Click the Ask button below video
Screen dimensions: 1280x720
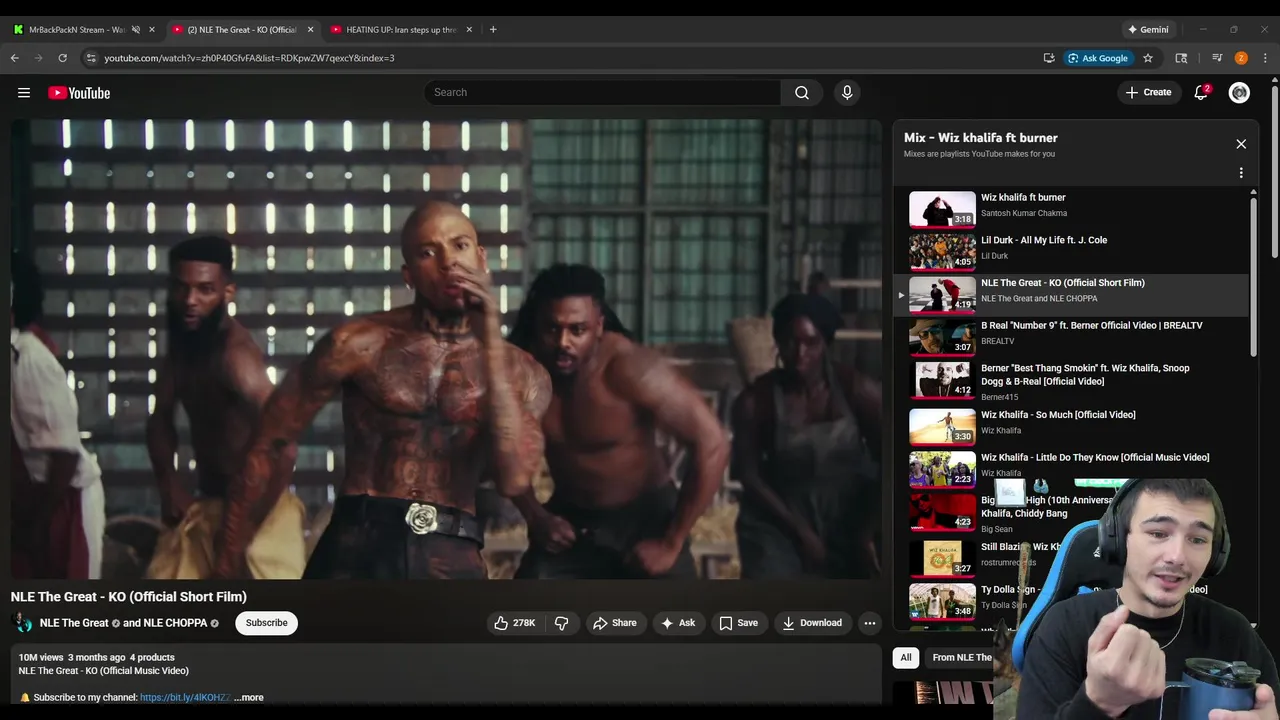point(678,623)
